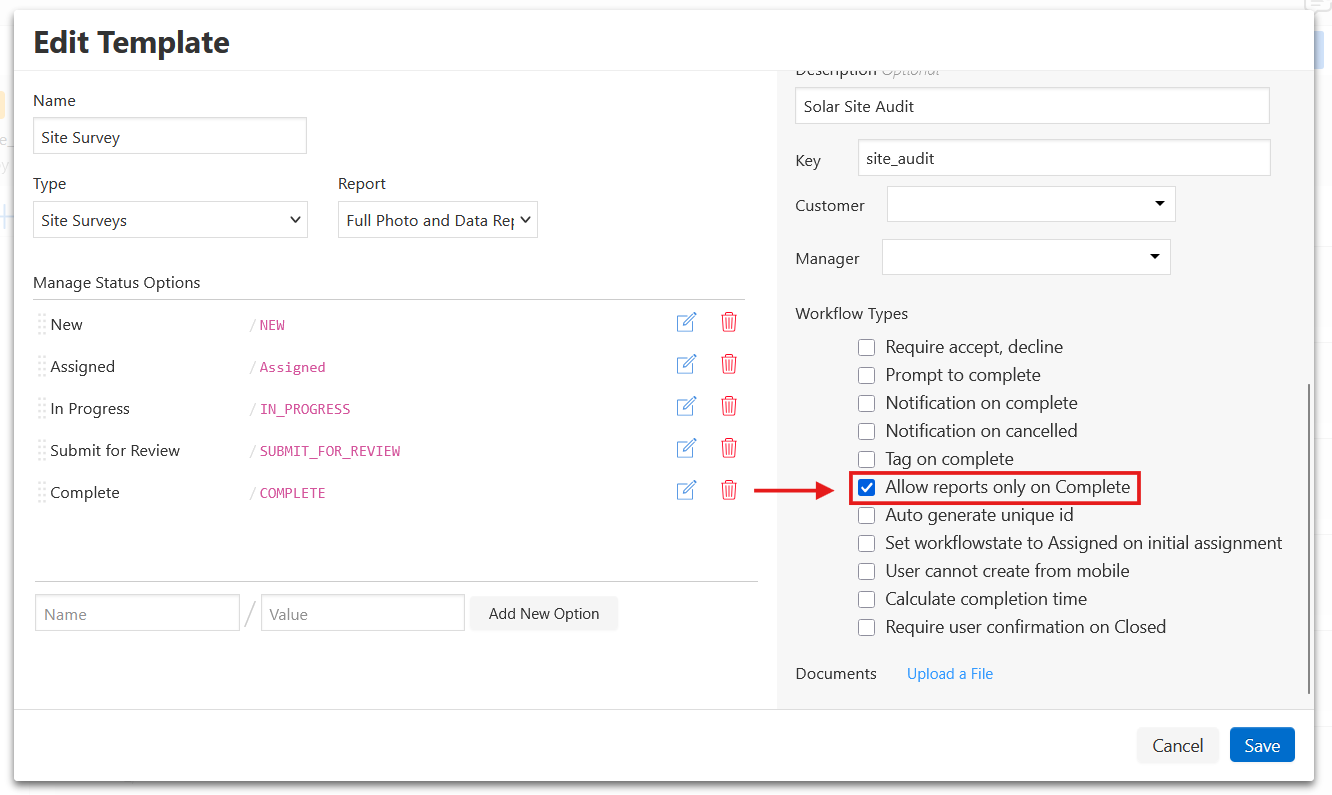Expand the Report dropdown
This screenshot has width=1332, height=795.
[437, 220]
